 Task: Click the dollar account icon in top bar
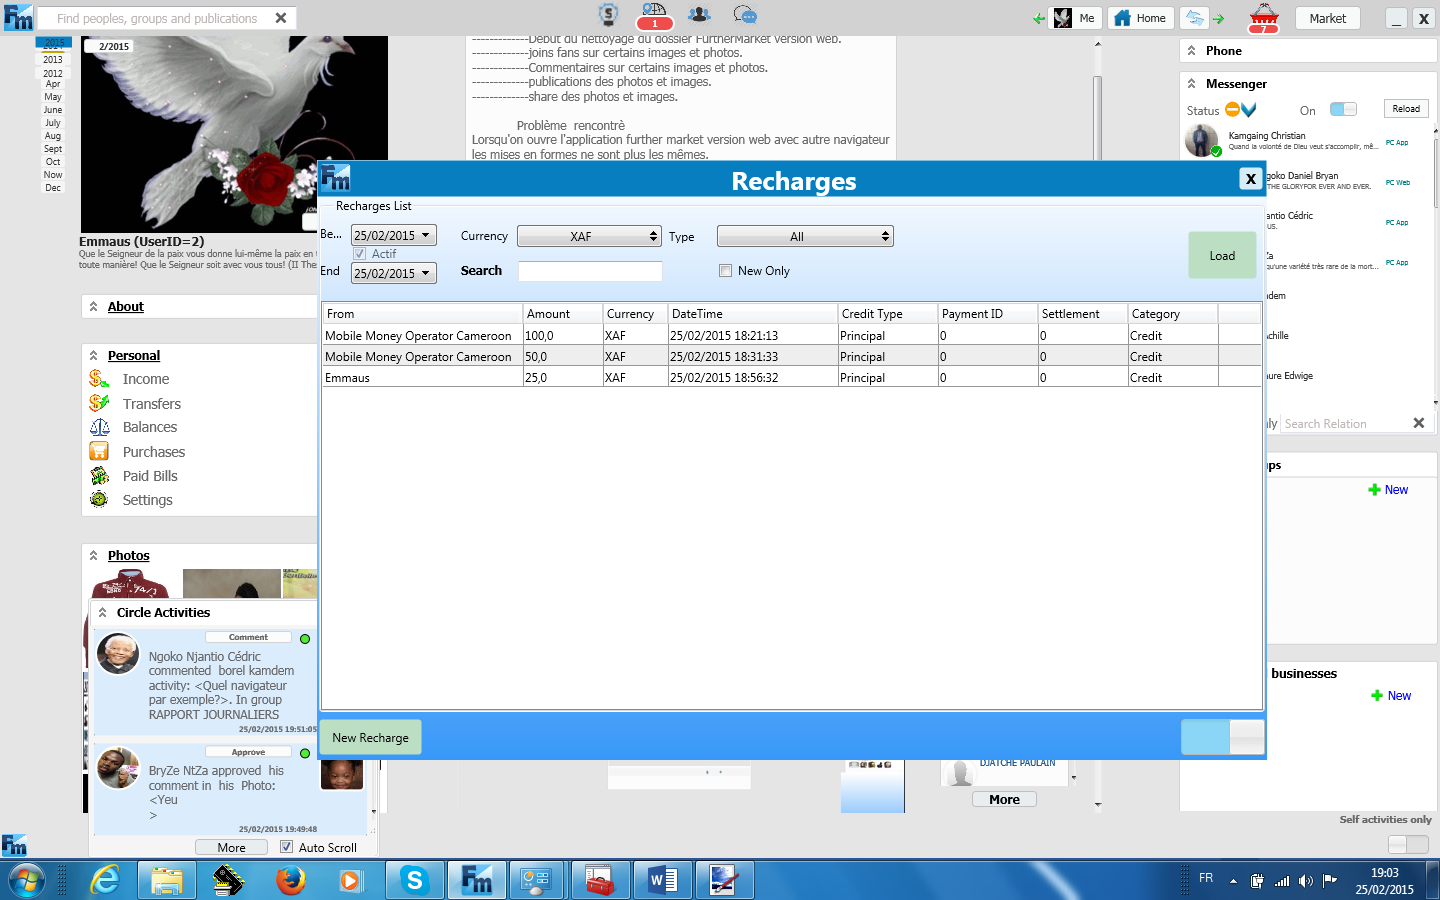[608, 15]
